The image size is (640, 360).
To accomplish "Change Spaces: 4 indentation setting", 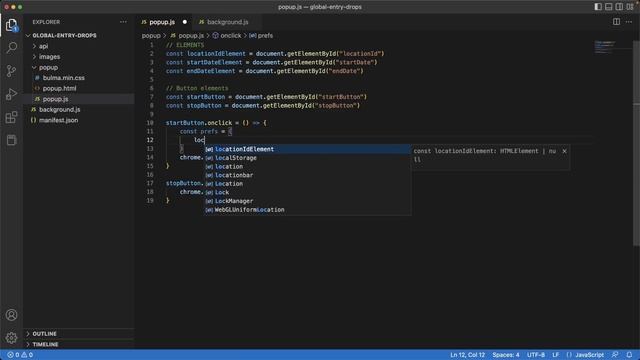I will pos(506,355).
